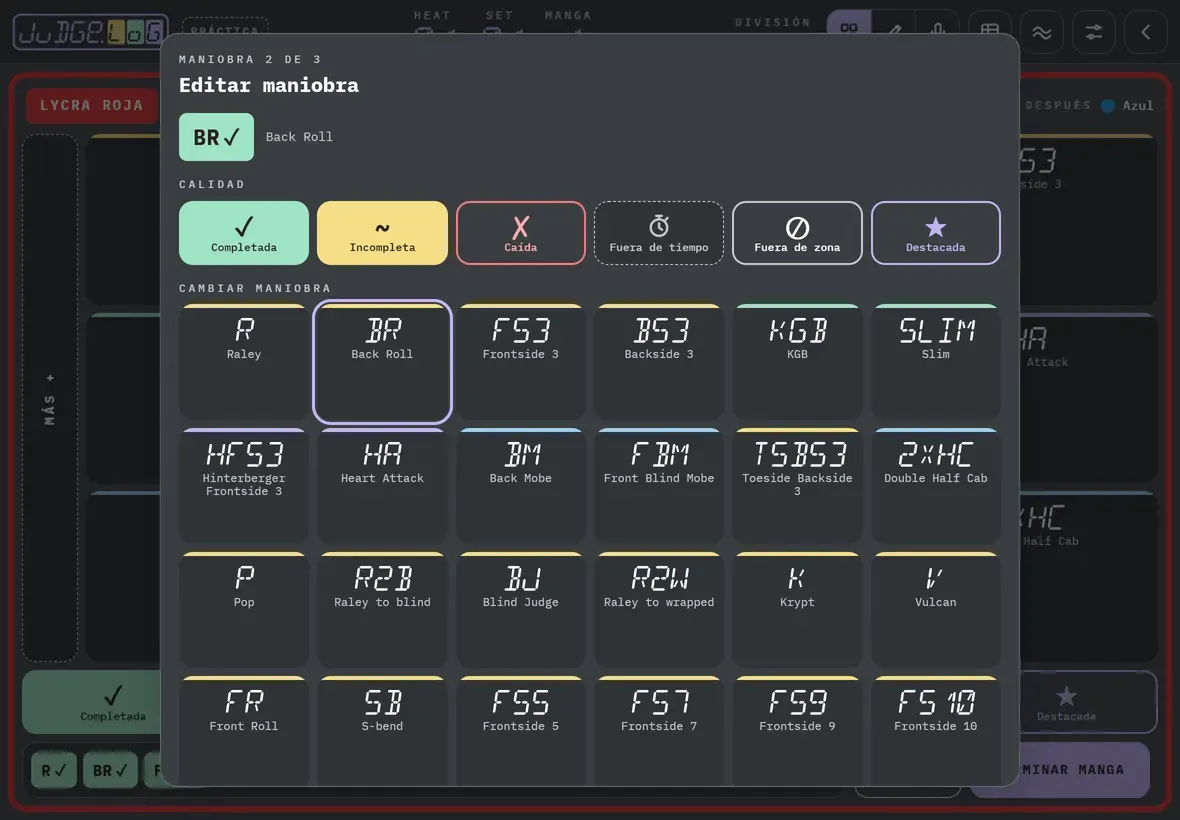1180x820 pixels.
Task: Change maneuver to Raley
Action: click(x=244, y=362)
